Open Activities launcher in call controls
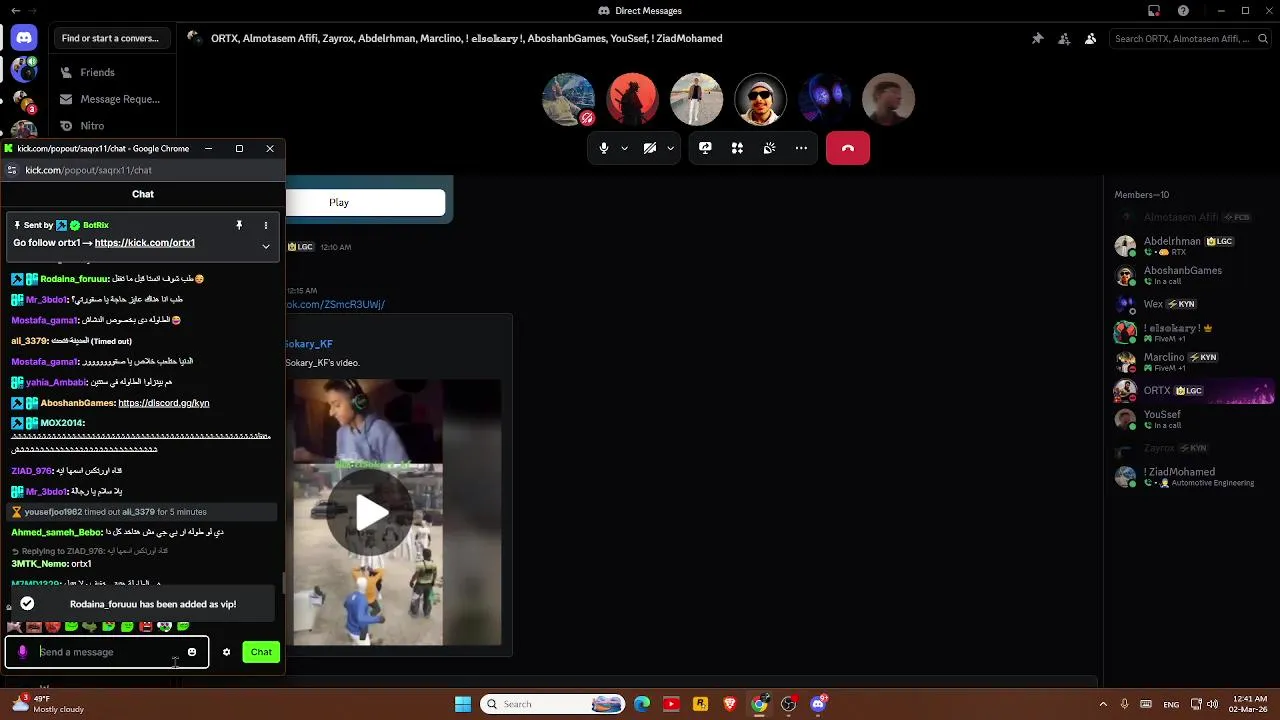Screen dimensions: 1280x720 737,148
